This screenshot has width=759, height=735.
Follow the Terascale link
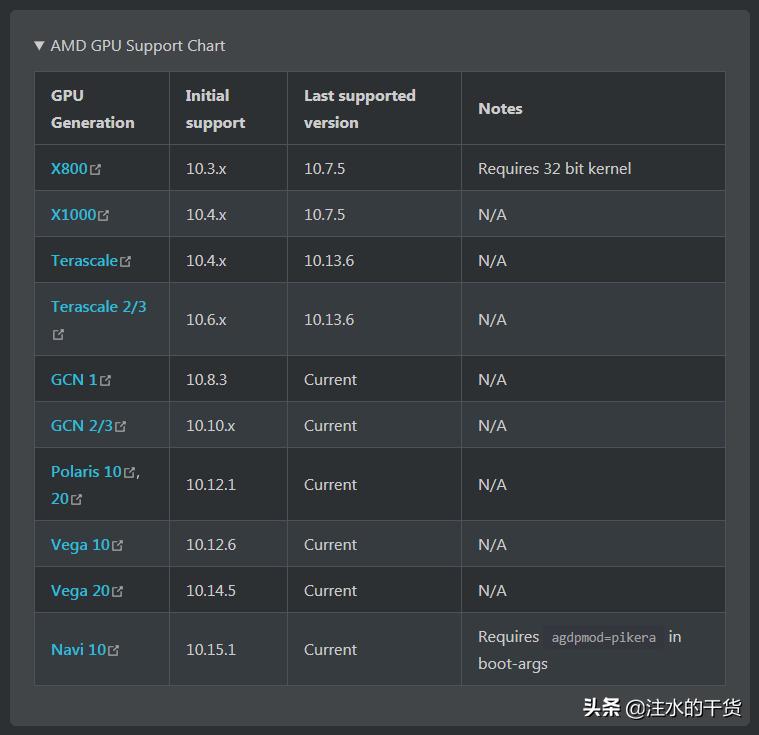pos(84,261)
